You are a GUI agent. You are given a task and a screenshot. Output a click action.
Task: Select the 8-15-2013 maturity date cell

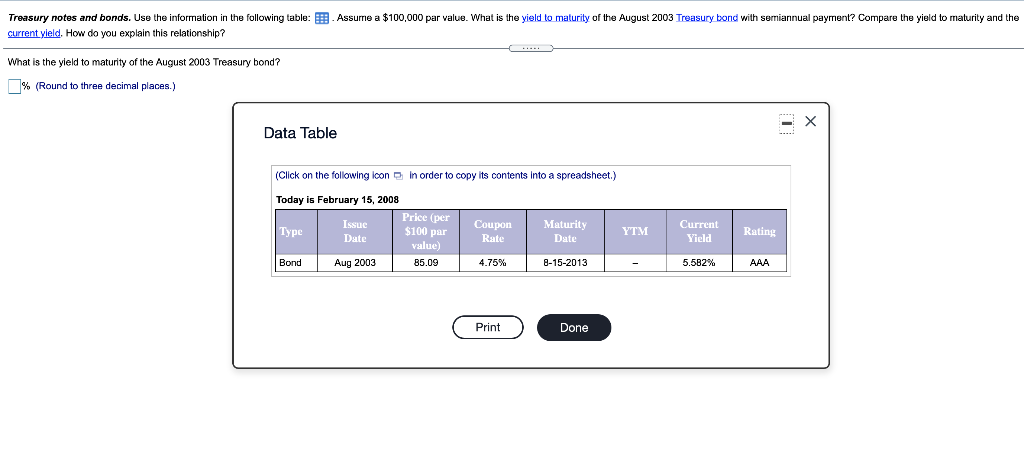[x=565, y=263]
